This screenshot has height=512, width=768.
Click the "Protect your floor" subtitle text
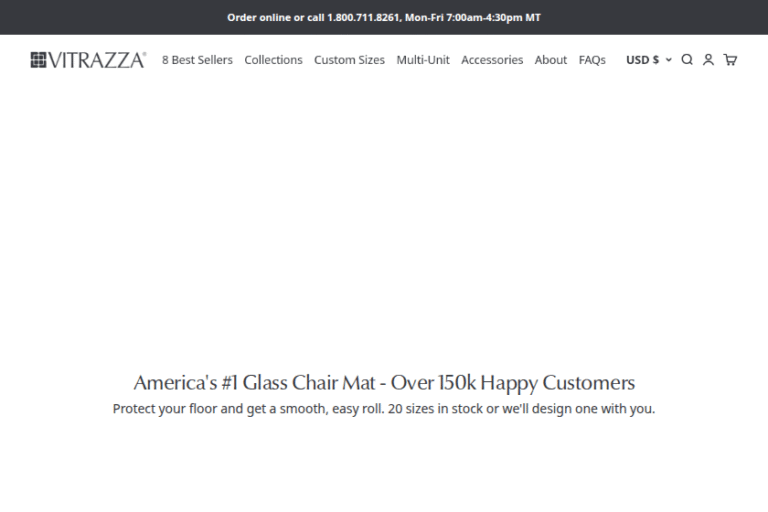(383, 409)
